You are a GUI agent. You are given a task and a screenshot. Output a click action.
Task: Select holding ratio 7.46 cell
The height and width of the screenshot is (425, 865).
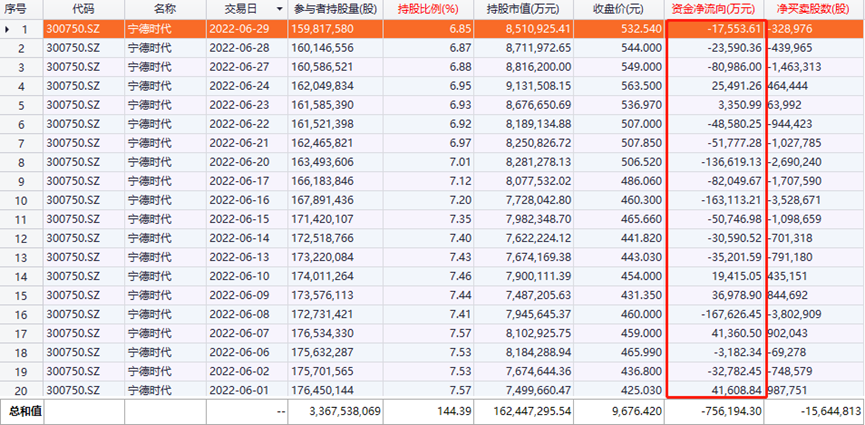point(461,277)
